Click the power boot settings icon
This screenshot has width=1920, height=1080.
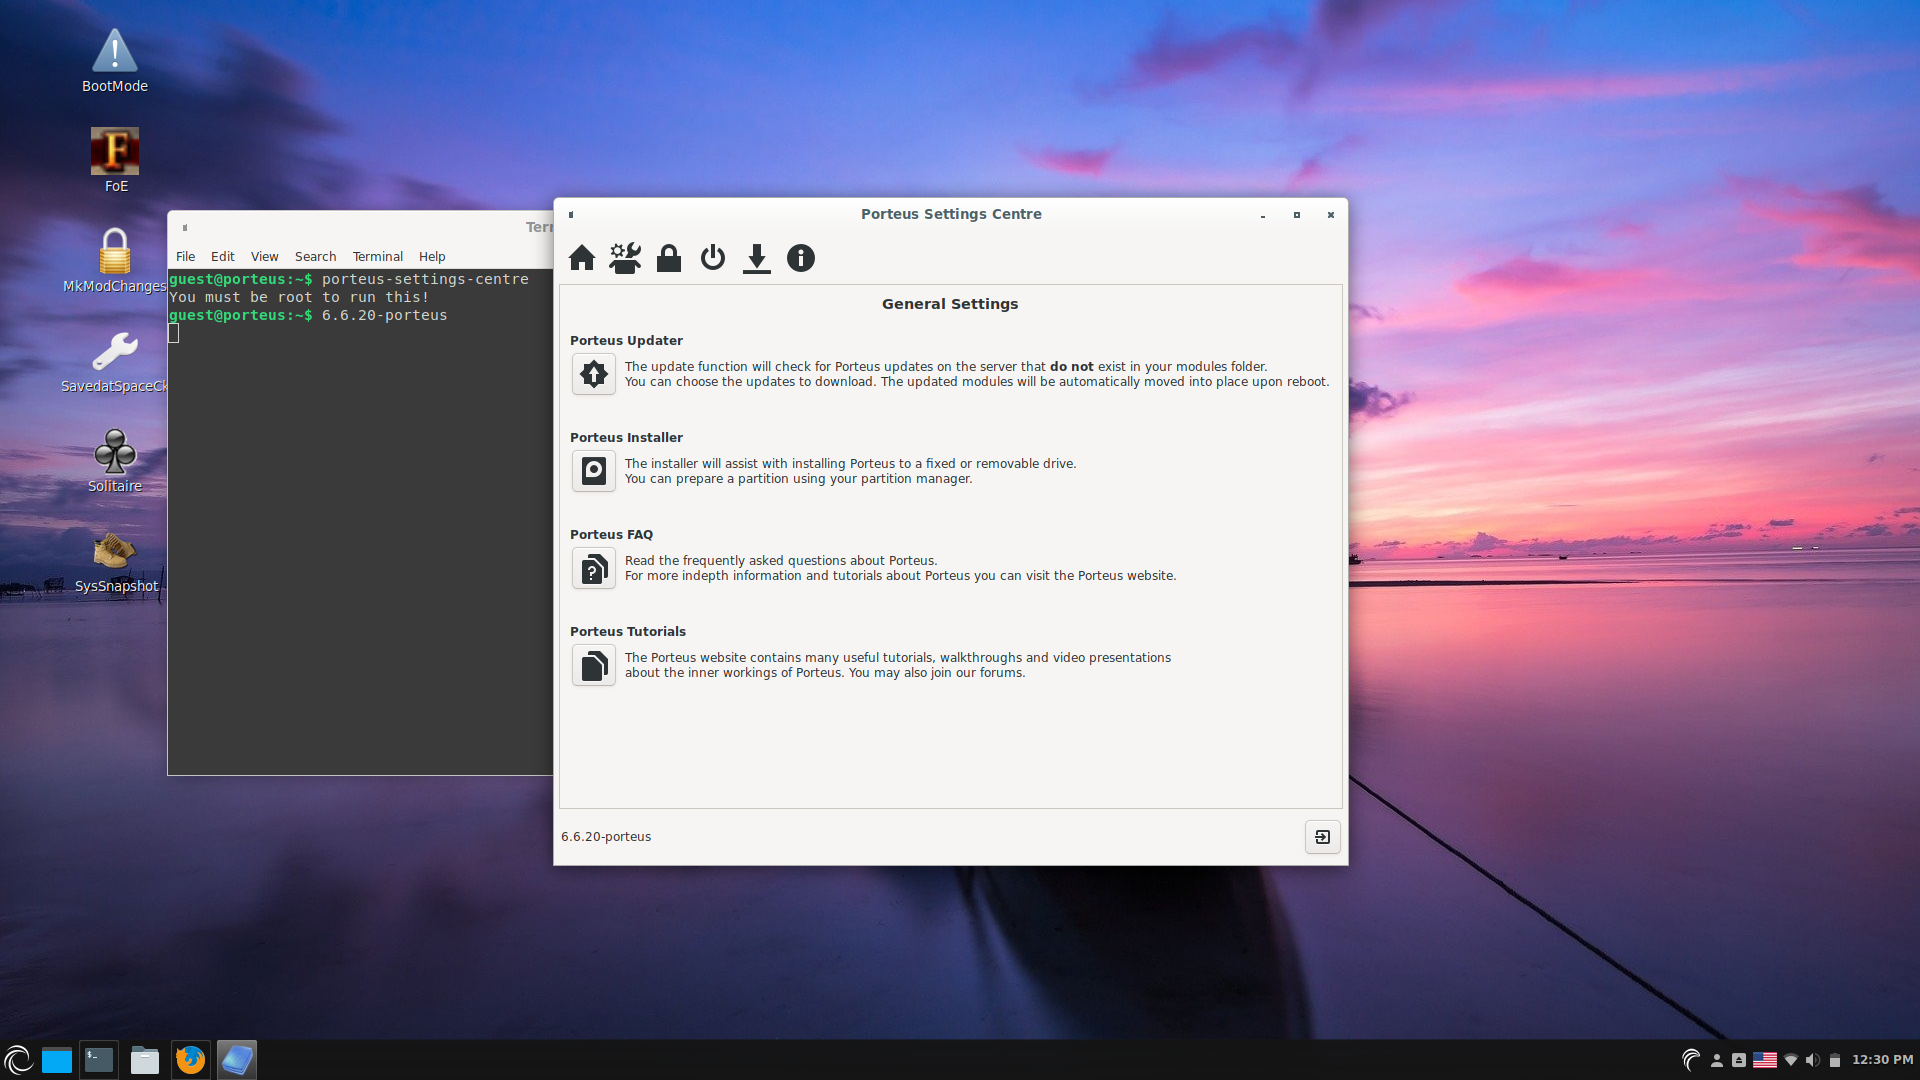[713, 258]
